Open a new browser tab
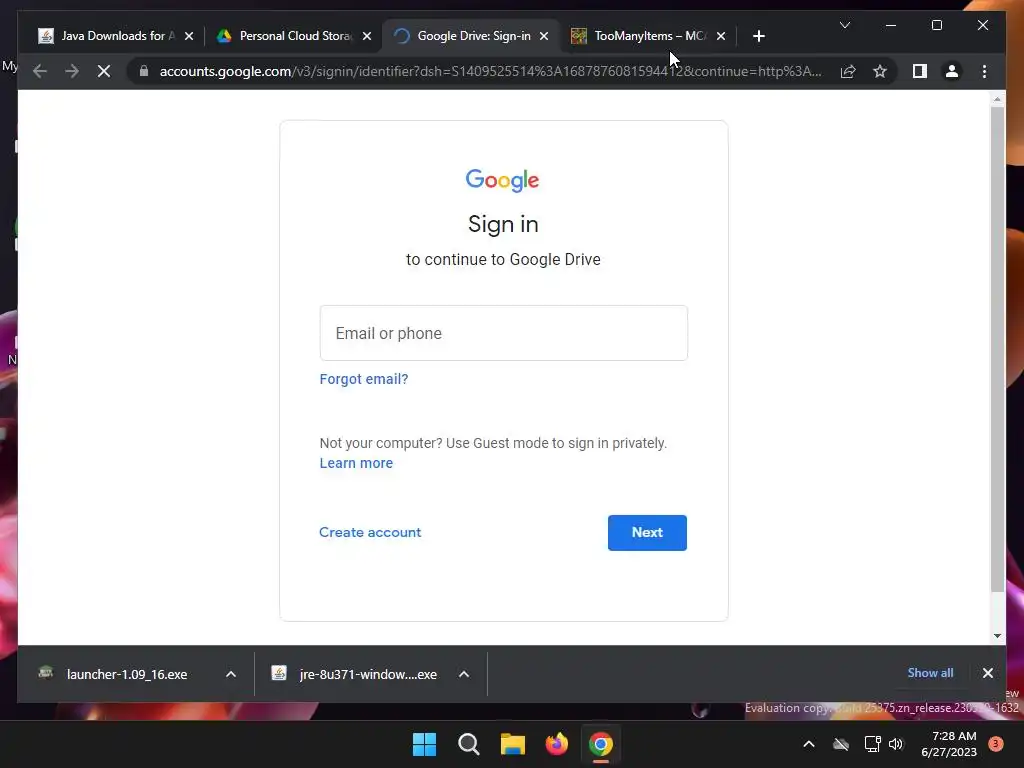Image resolution: width=1024 pixels, height=768 pixels. point(759,36)
